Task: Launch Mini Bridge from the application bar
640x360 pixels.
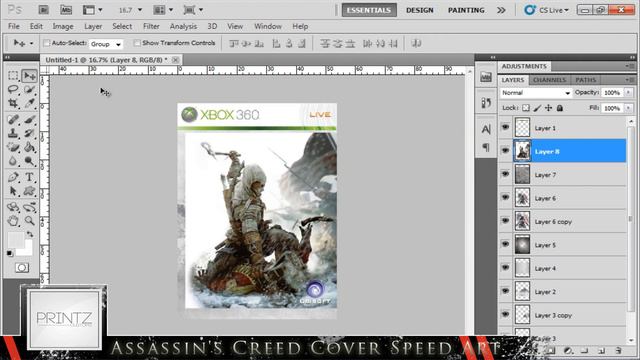Action: point(66,10)
